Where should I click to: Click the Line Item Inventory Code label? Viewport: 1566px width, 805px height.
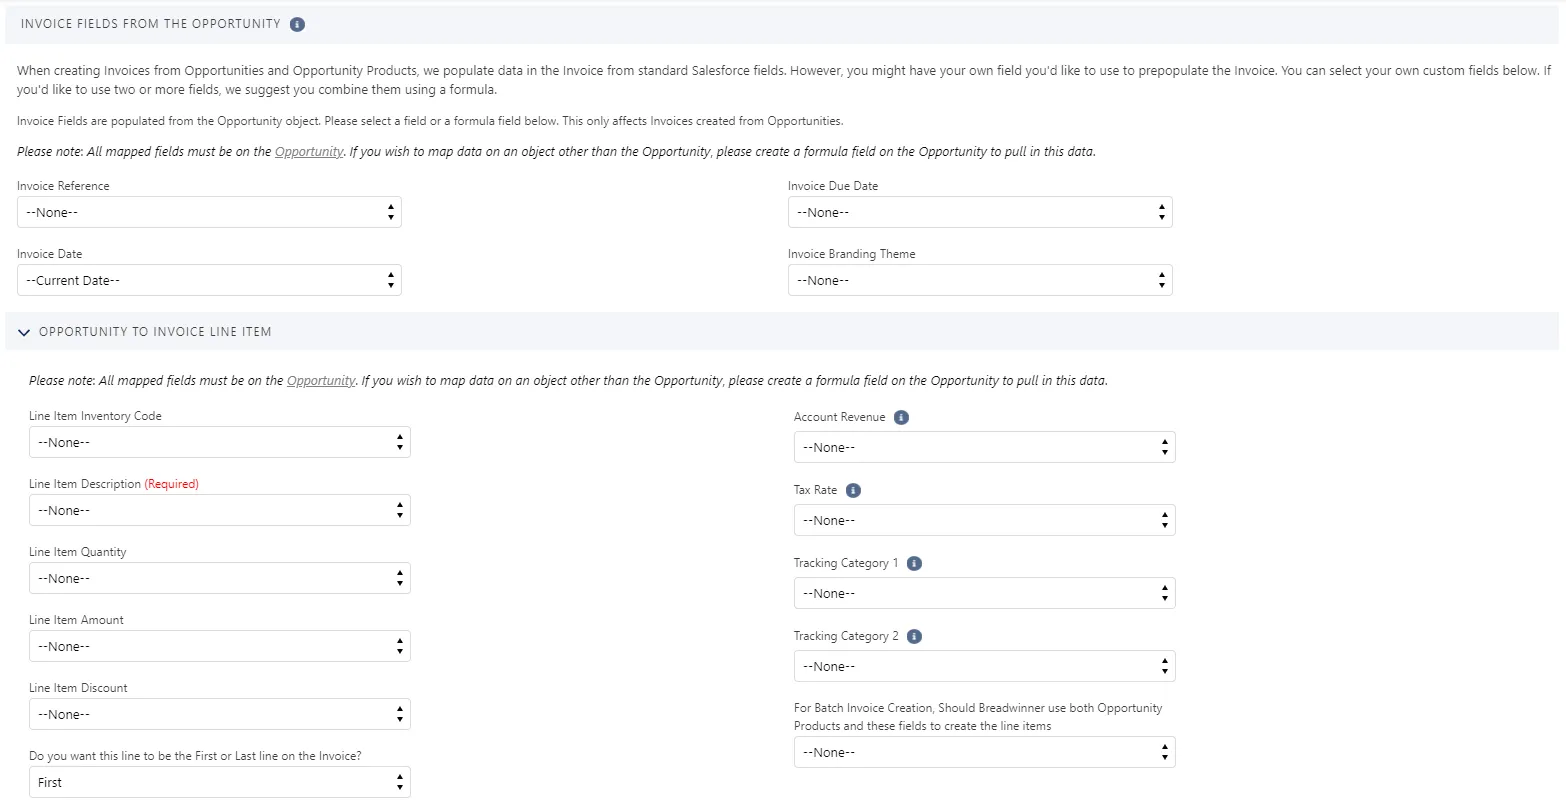point(95,416)
